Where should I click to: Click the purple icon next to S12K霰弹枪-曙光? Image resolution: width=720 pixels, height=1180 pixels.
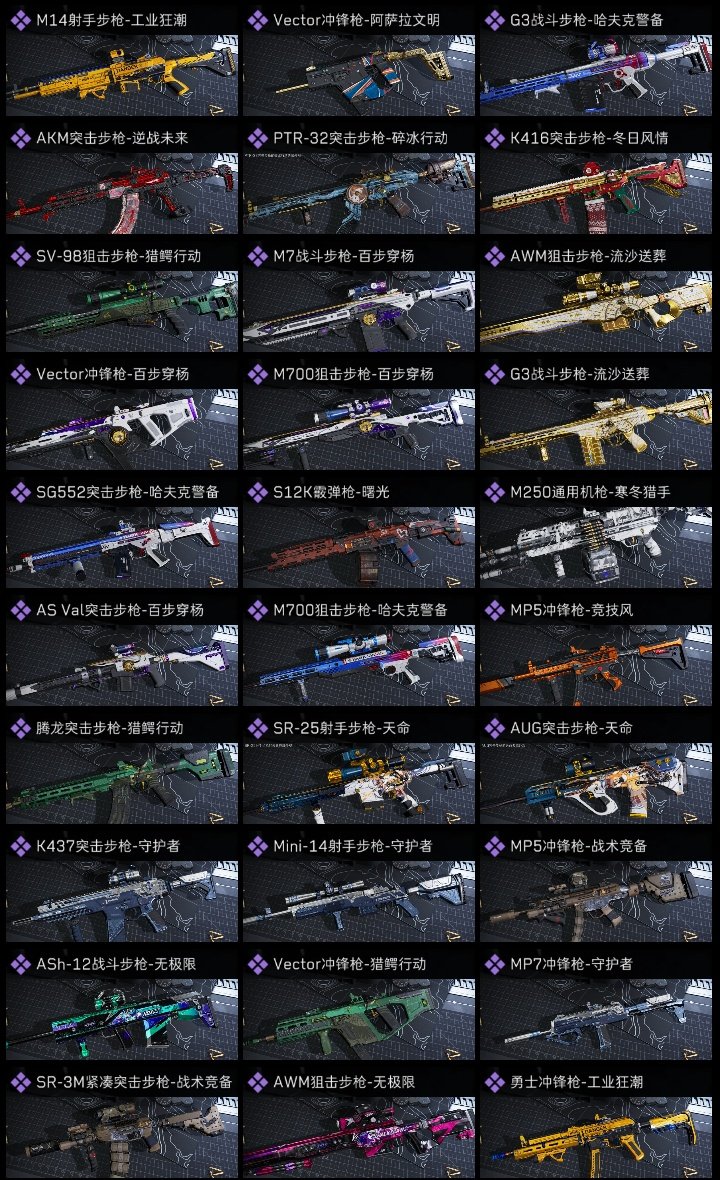pos(257,492)
